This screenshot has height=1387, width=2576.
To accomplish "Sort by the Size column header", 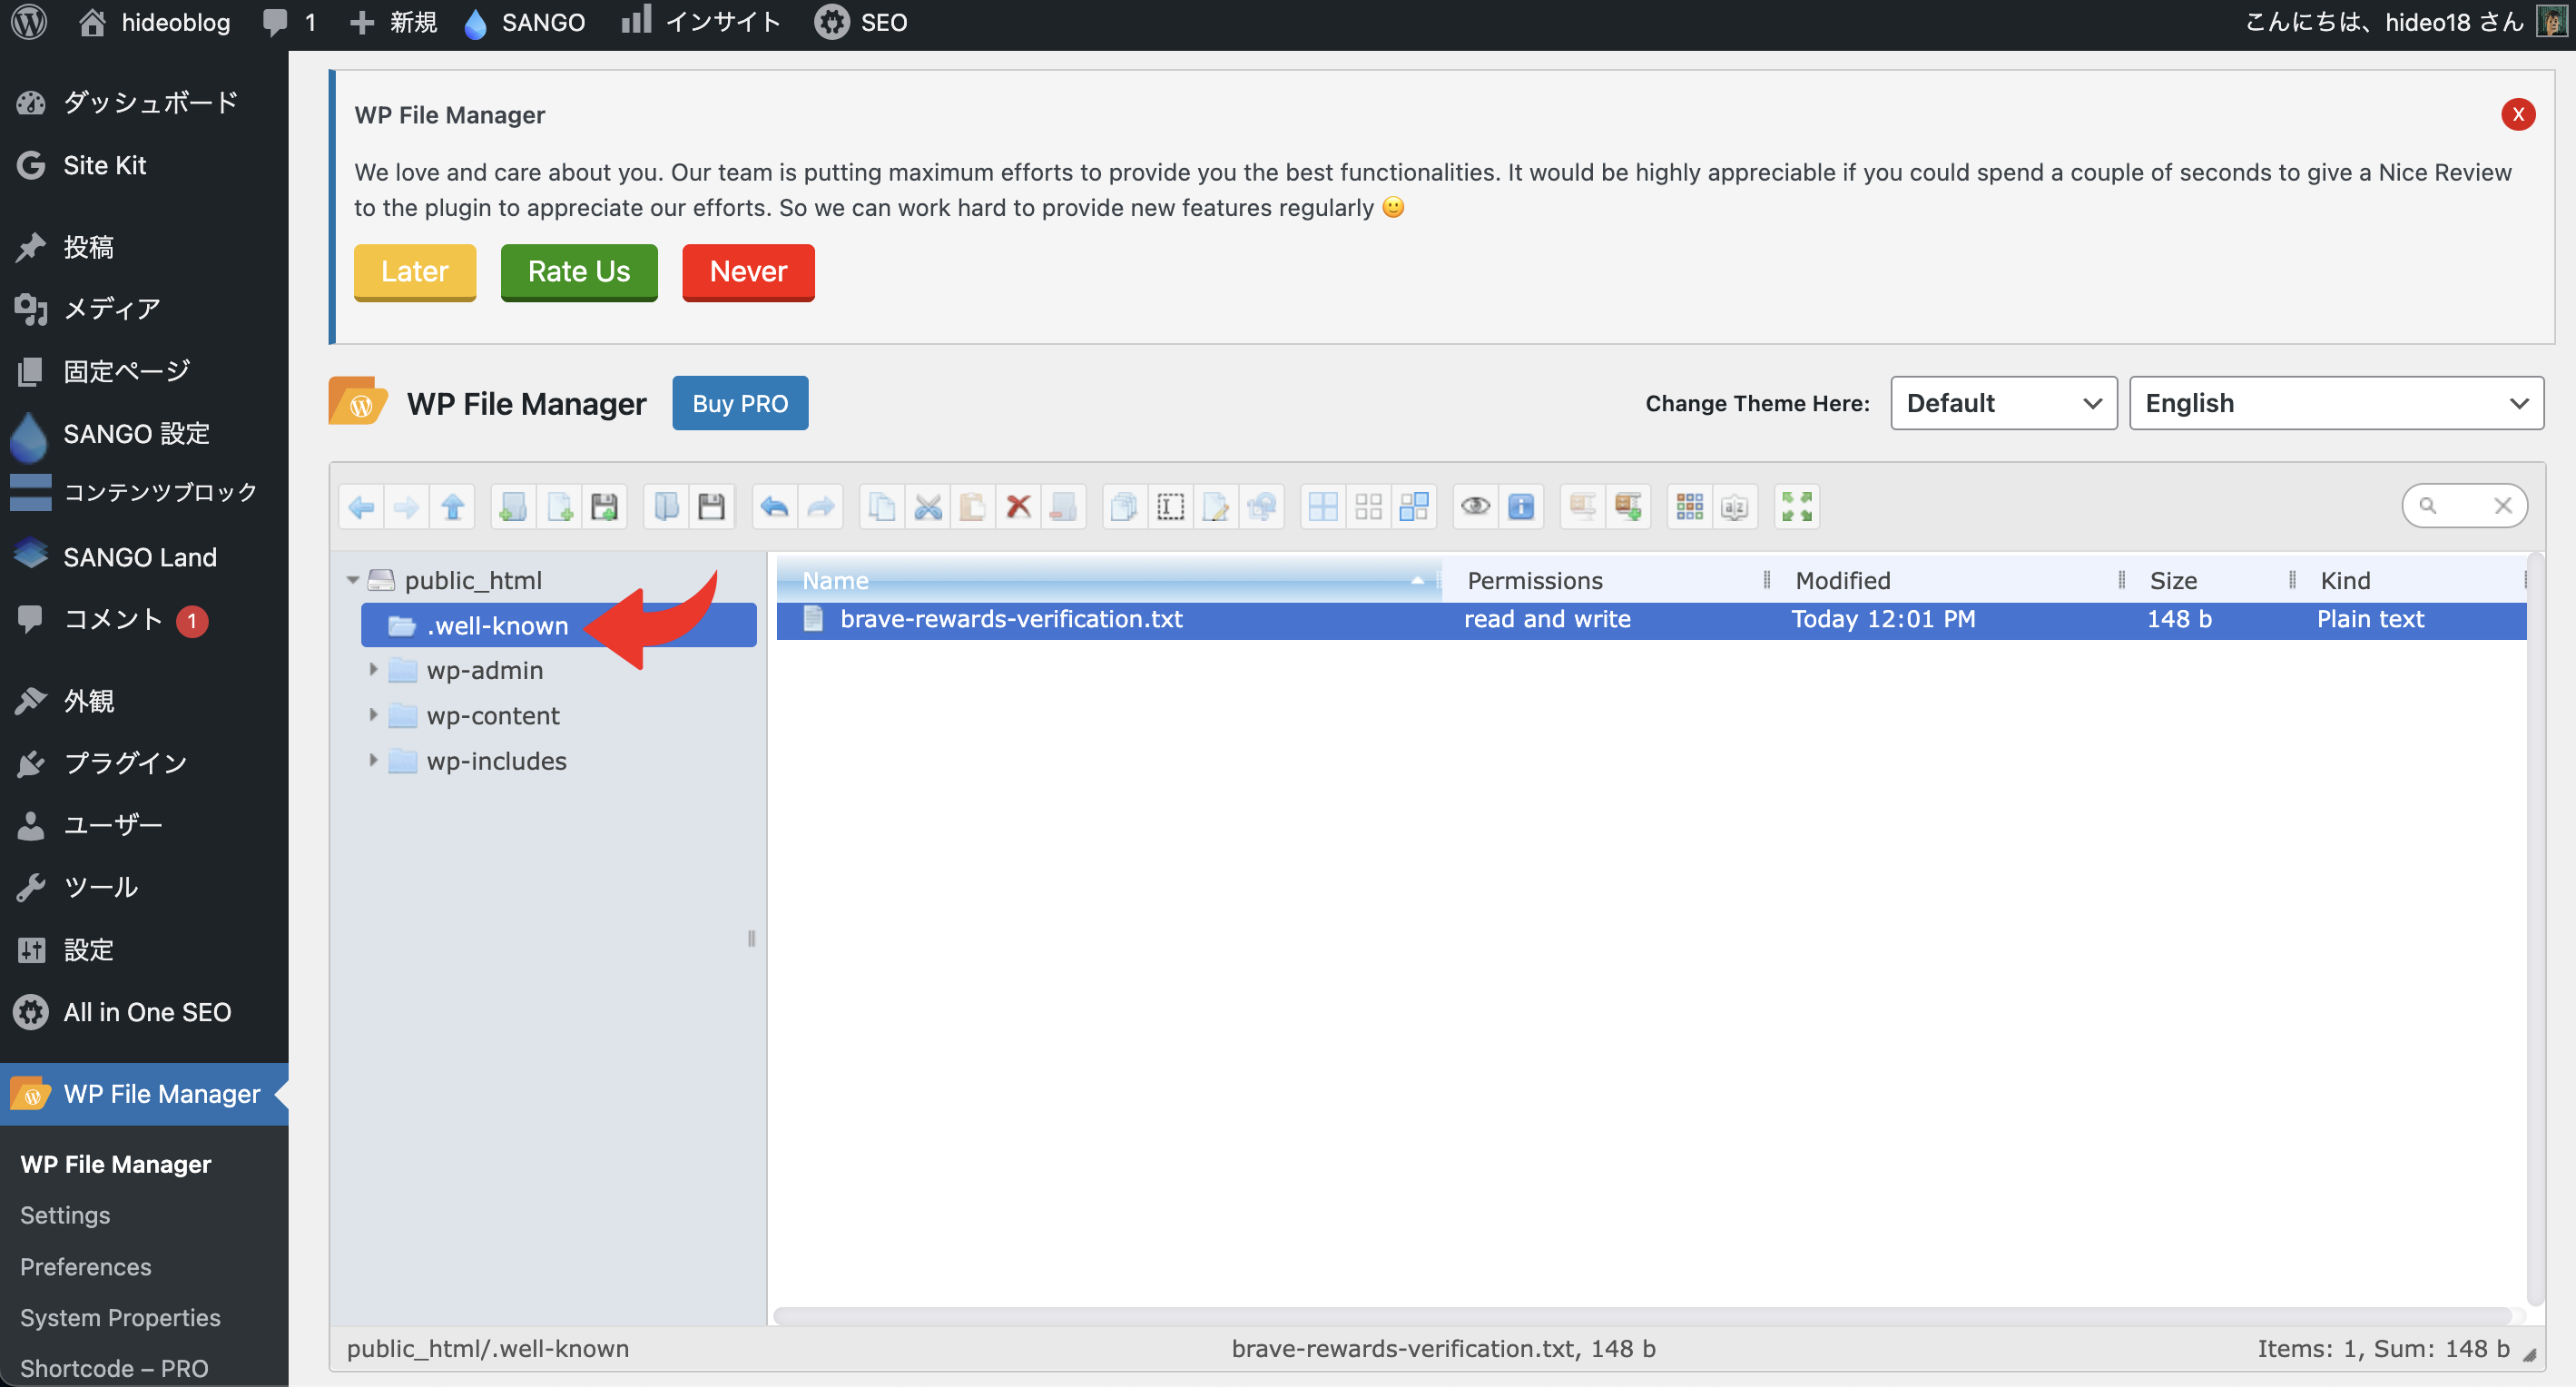I will pyautogui.click(x=2210, y=580).
